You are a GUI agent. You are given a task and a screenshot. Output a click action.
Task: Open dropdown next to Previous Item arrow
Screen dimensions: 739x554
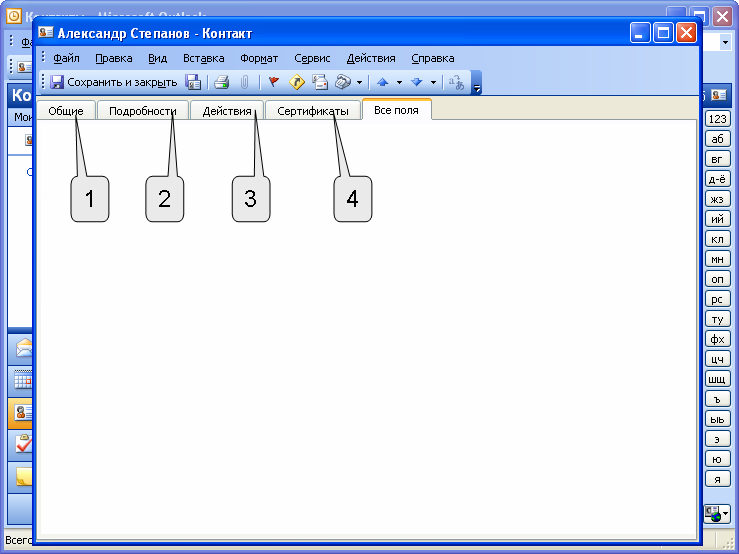399,83
